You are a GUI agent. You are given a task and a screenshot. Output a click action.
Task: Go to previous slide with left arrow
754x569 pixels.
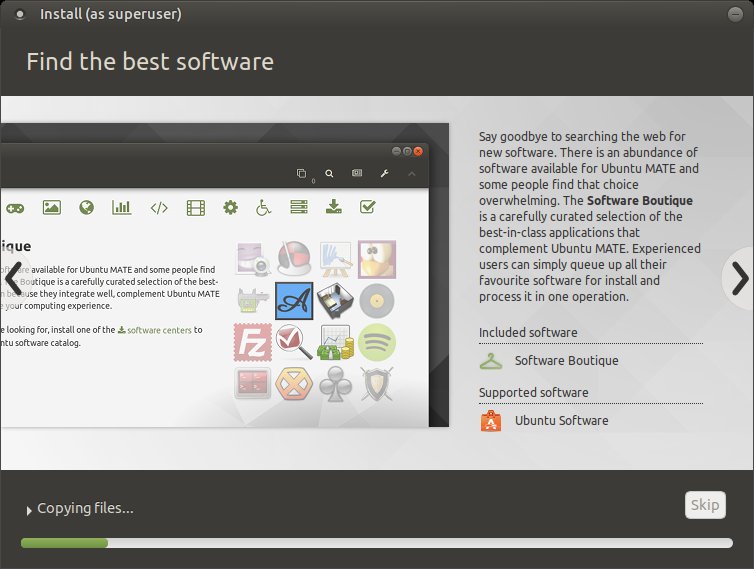click(13, 278)
